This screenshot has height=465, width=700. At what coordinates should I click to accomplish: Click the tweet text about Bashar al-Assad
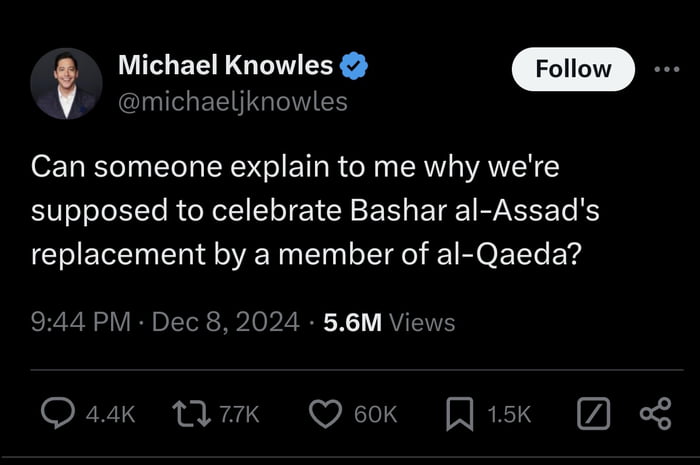(x=315, y=210)
